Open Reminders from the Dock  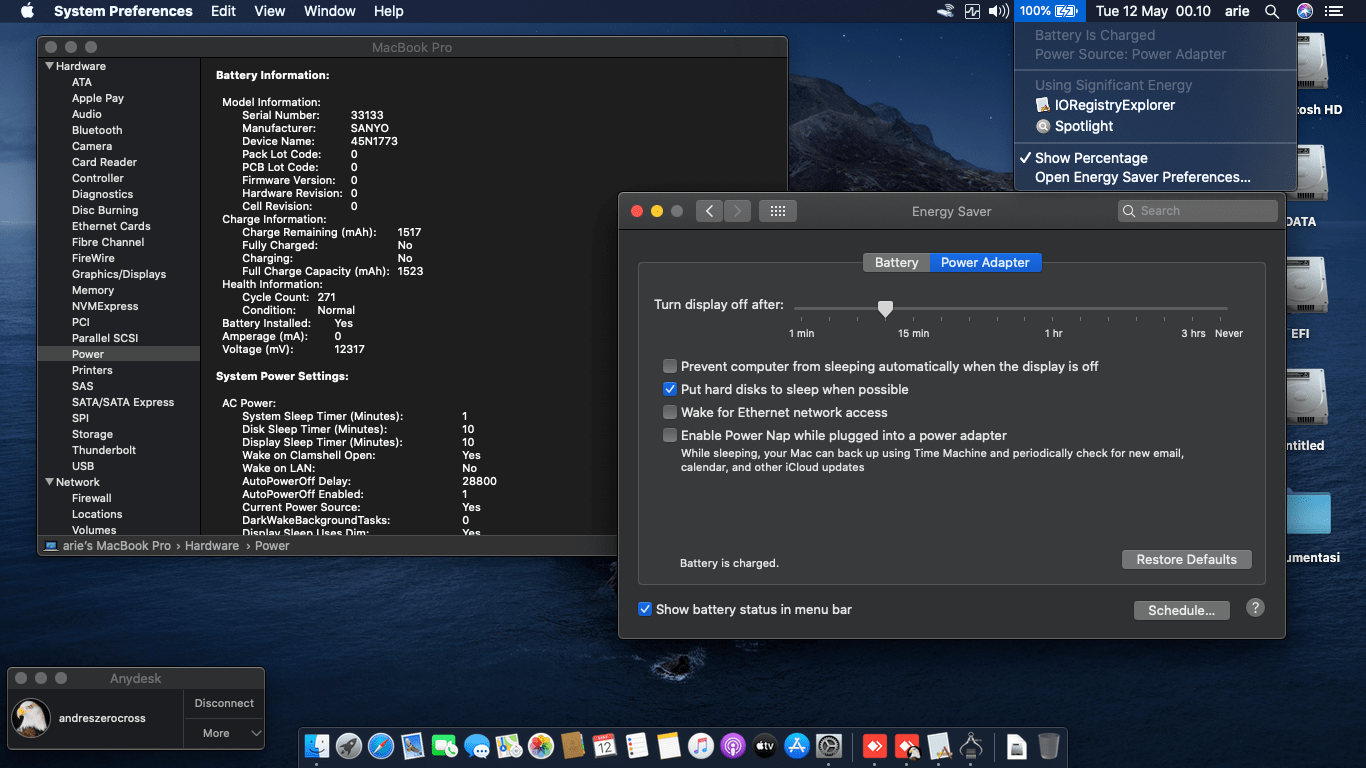point(637,746)
